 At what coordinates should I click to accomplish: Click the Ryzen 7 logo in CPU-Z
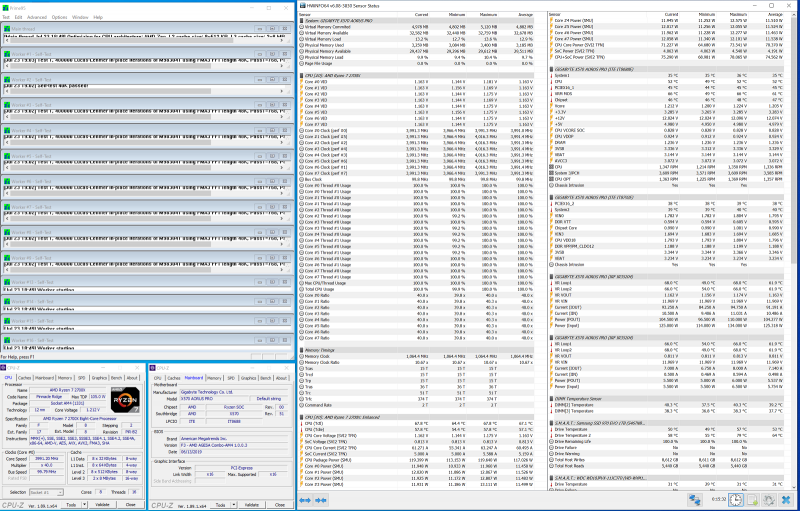click(x=125, y=401)
